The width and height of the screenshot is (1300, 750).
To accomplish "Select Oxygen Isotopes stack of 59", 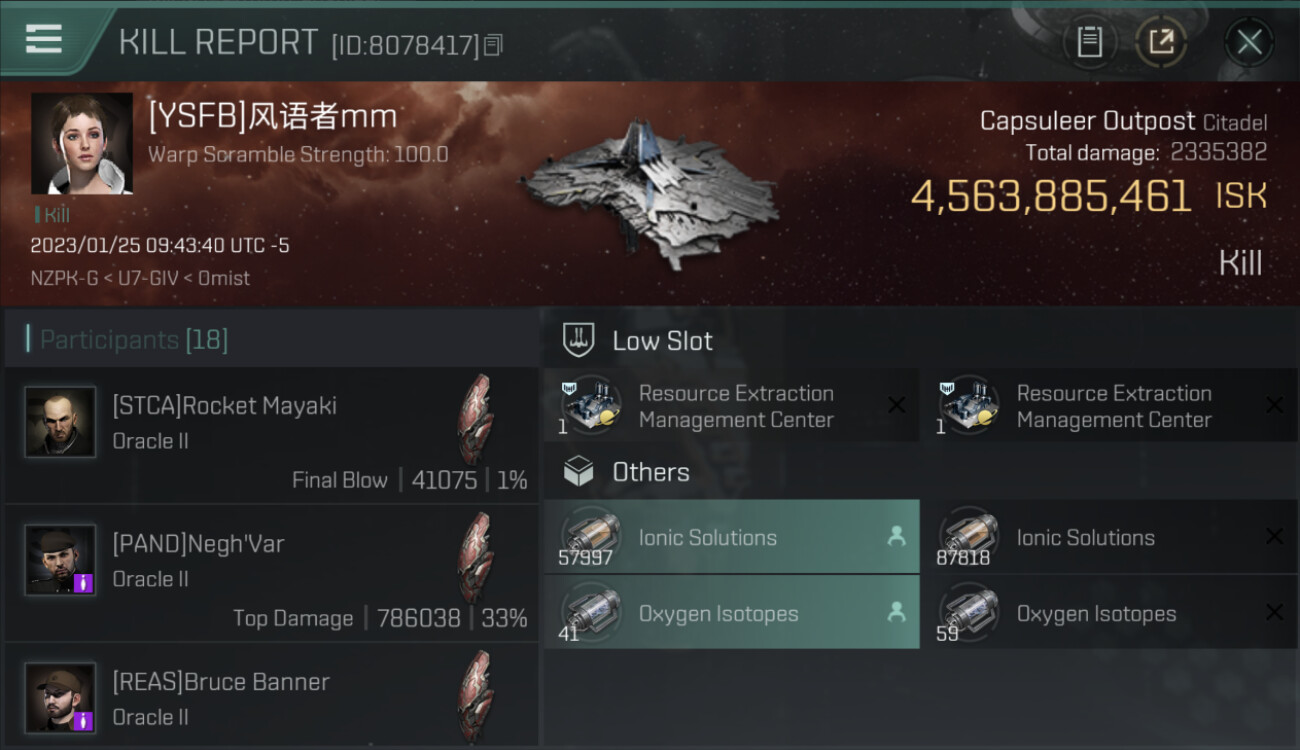I will [1109, 613].
